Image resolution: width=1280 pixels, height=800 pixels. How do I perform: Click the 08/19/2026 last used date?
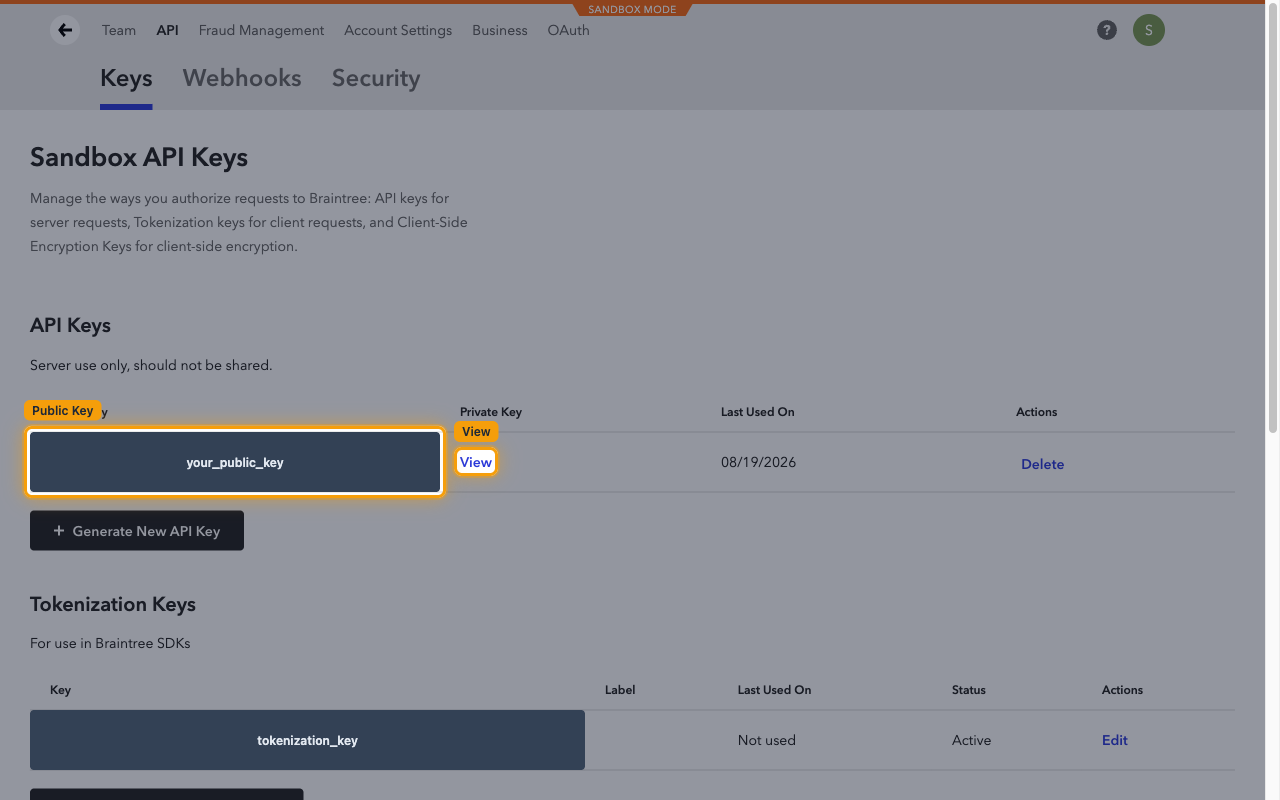[758, 462]
